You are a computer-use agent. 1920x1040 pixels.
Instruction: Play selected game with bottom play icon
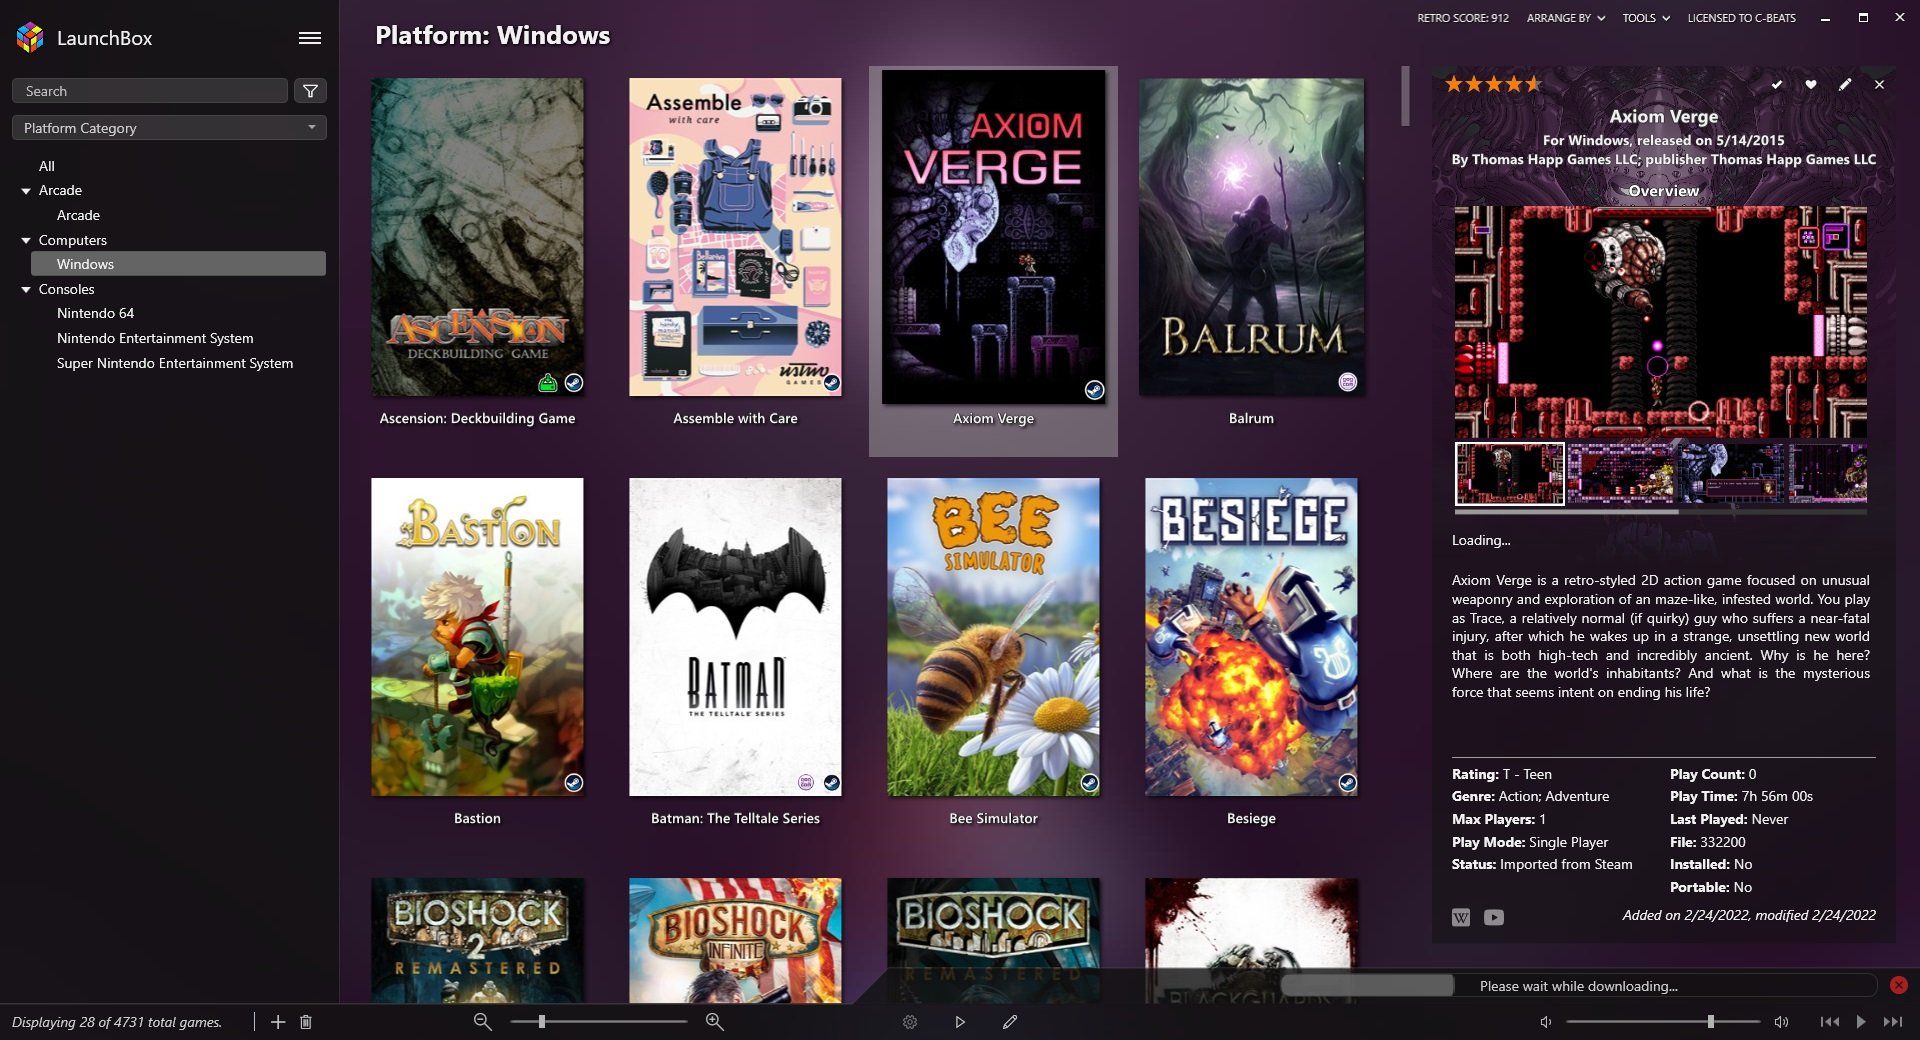coord(960,1022)
